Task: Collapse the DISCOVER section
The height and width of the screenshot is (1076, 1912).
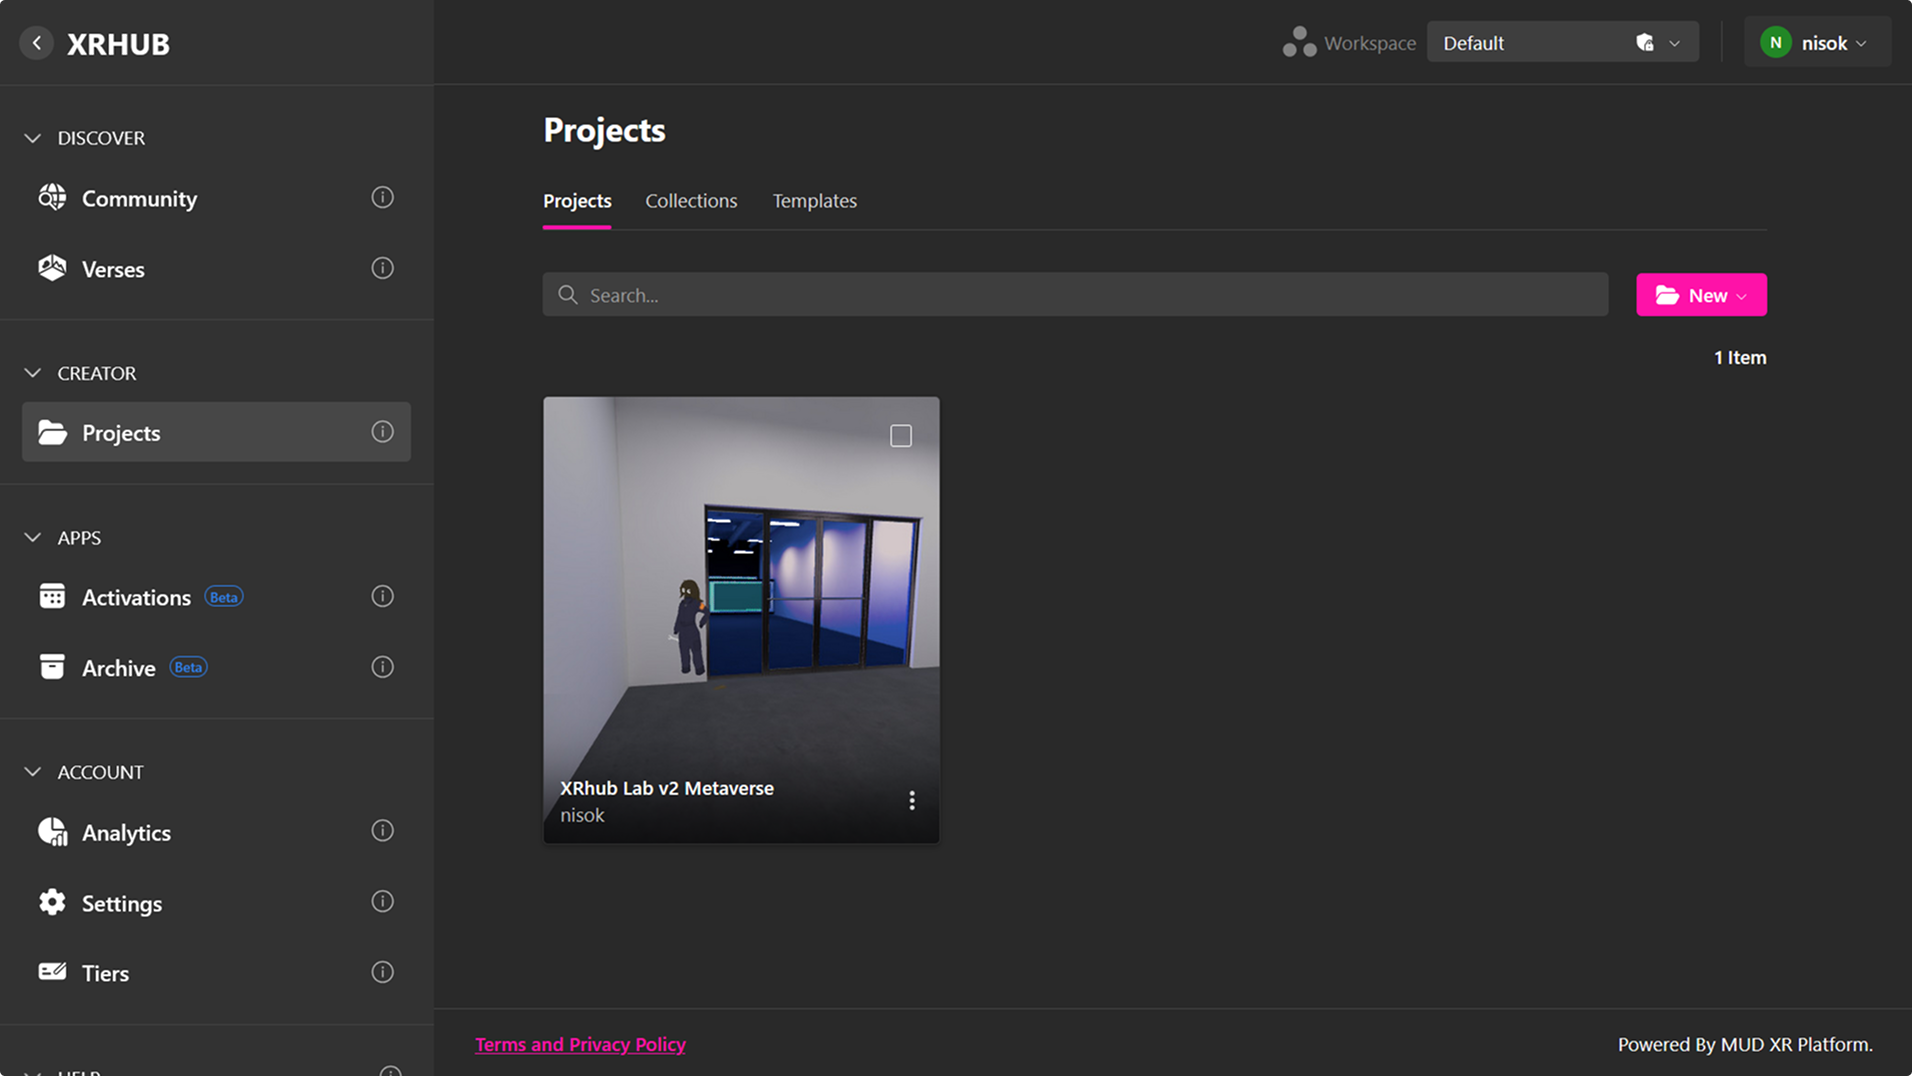Action: pos(33,138)
